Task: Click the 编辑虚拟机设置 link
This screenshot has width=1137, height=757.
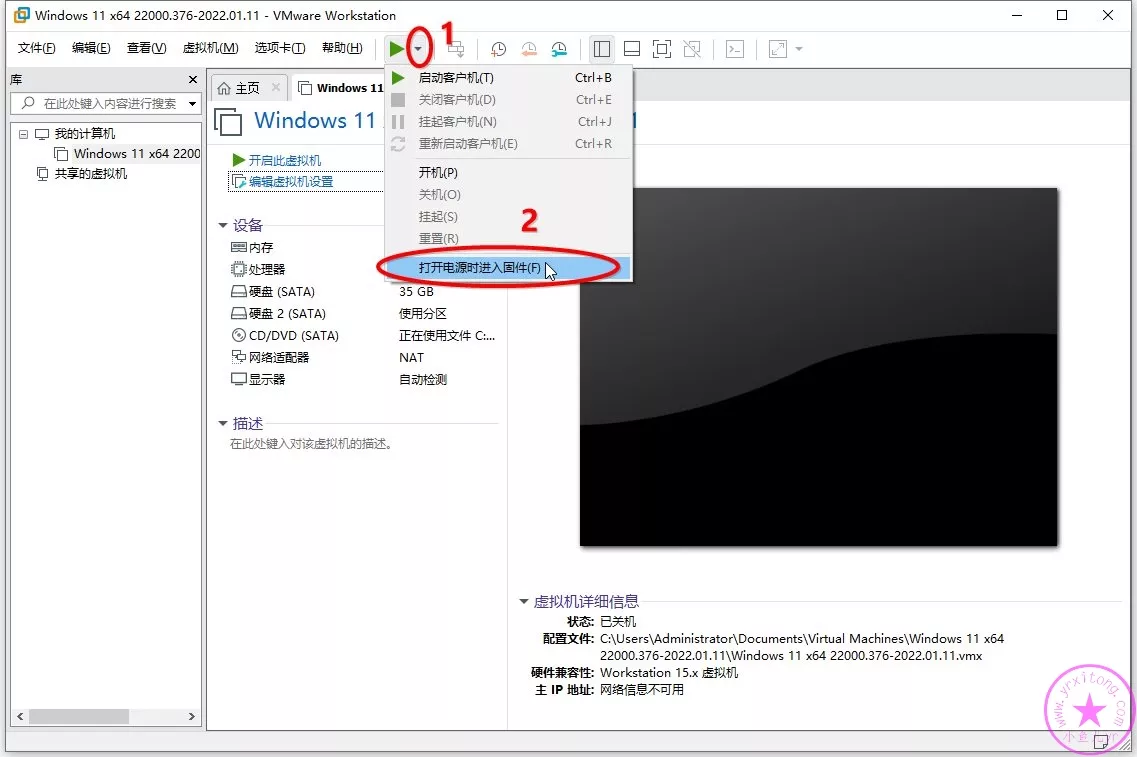Action: [x=290, y=181]
